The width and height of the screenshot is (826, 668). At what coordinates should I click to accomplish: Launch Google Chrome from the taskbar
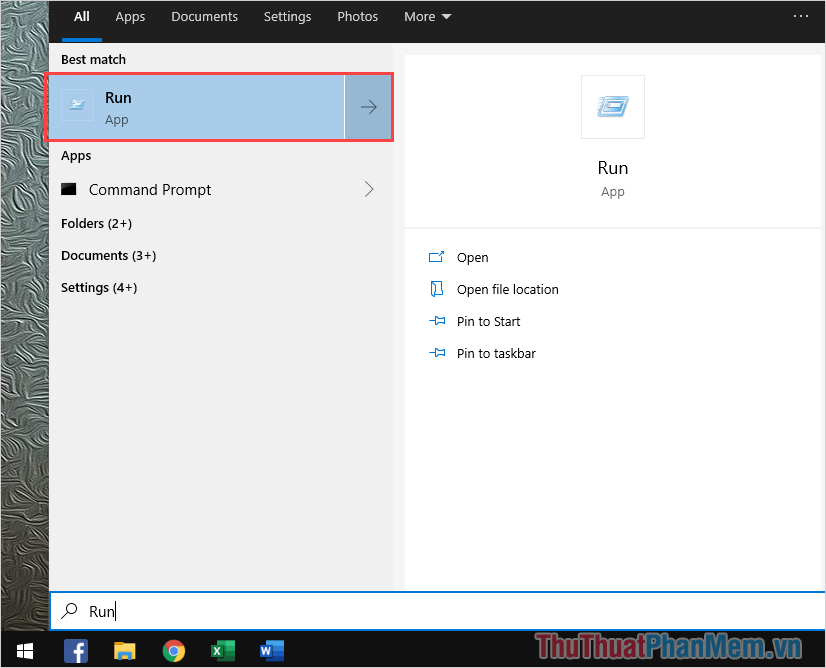(x=173, y=651)
